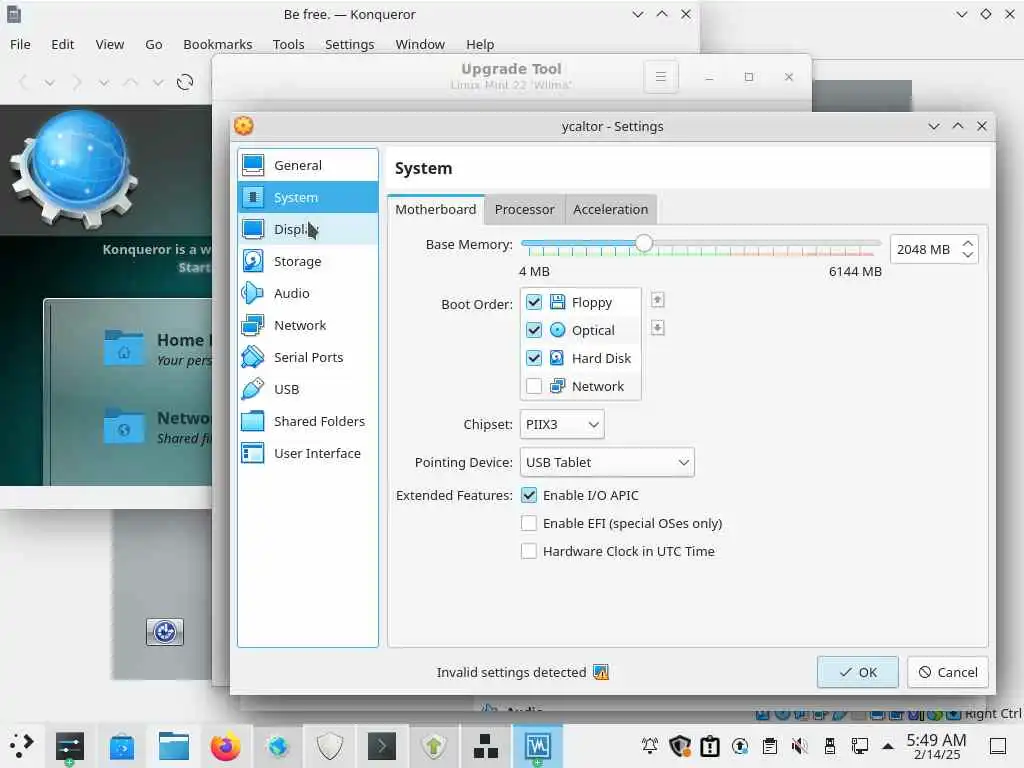Open the Home folder link in Konqueror

tap(158, 348)
